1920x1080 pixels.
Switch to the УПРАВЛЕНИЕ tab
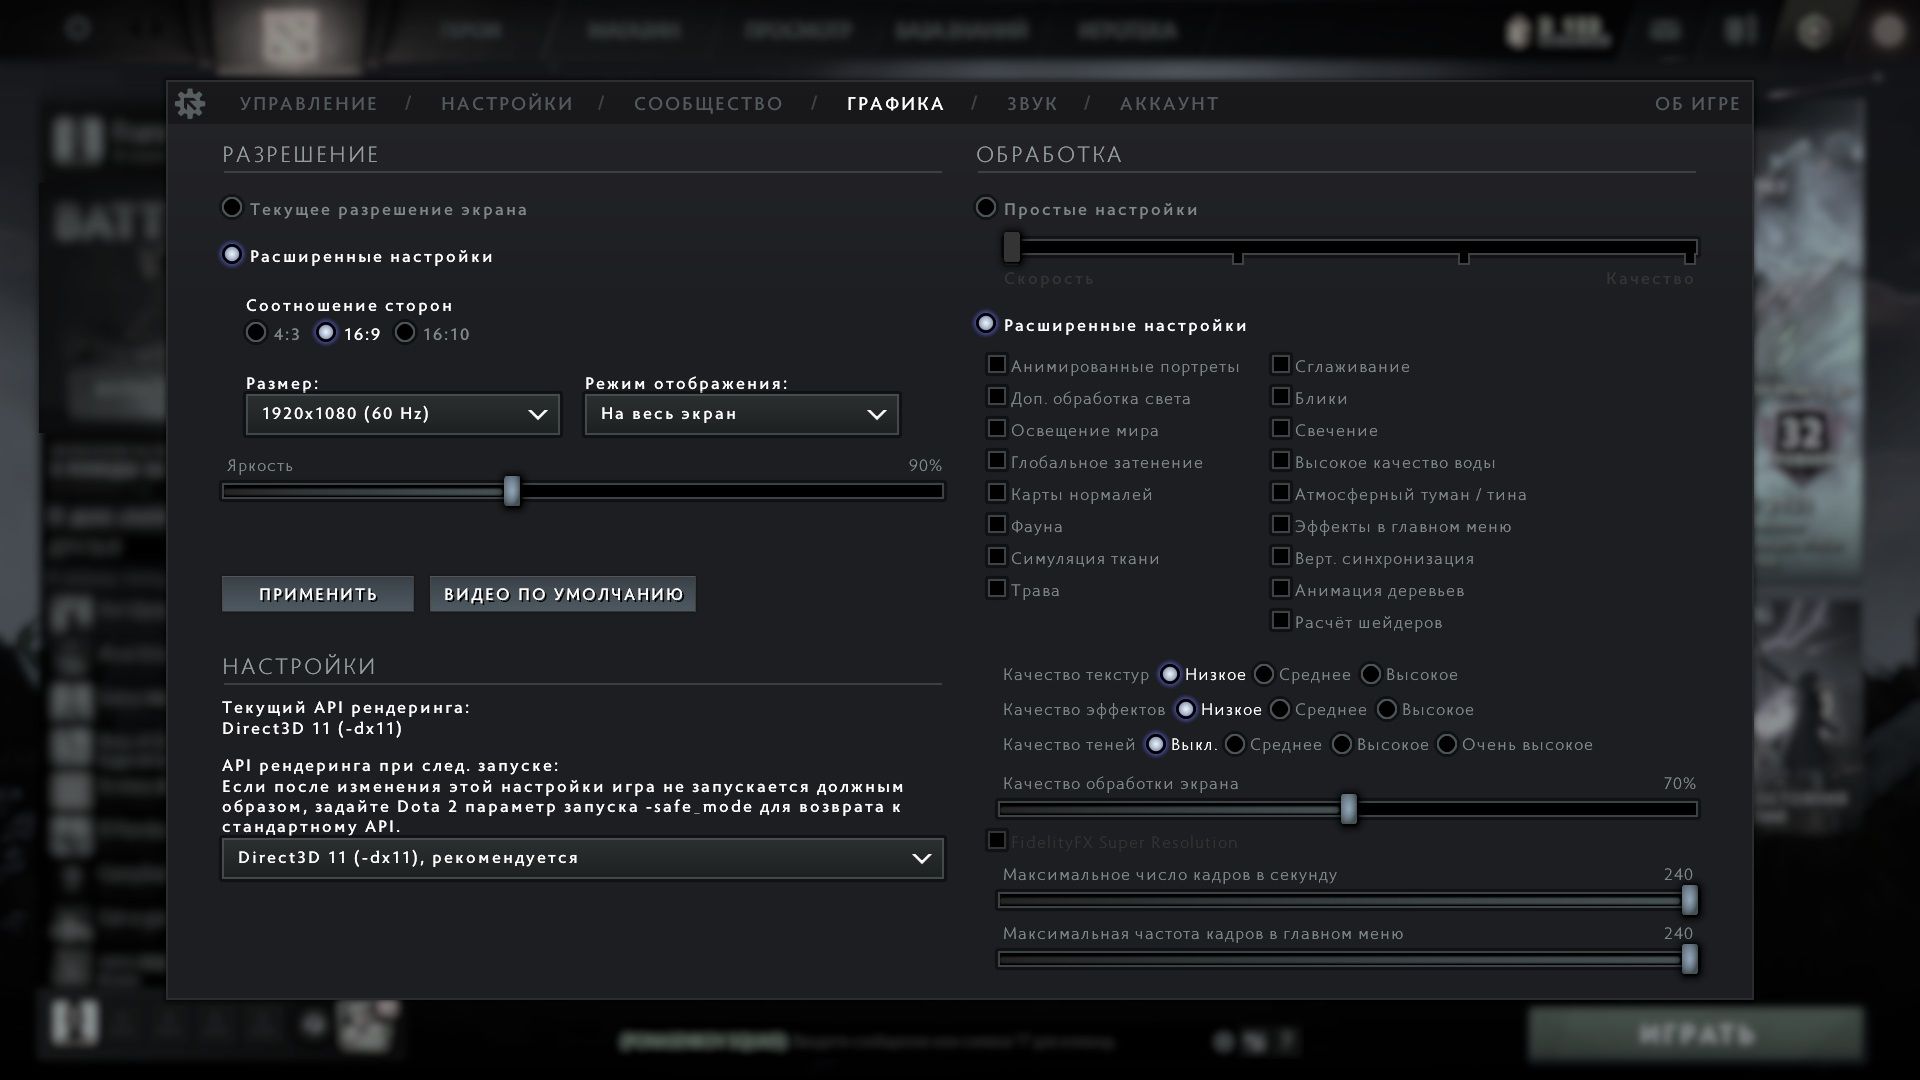(x=308, y=103)
